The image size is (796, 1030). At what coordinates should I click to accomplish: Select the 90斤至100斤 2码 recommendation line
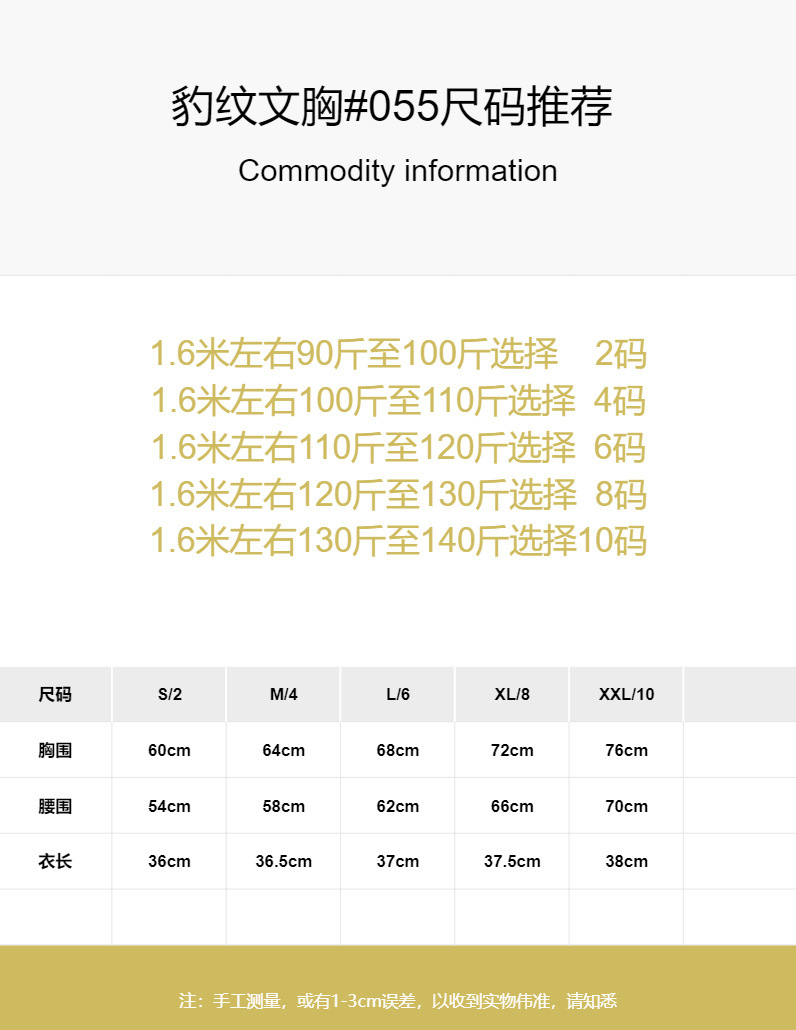[x=398, y=354]
